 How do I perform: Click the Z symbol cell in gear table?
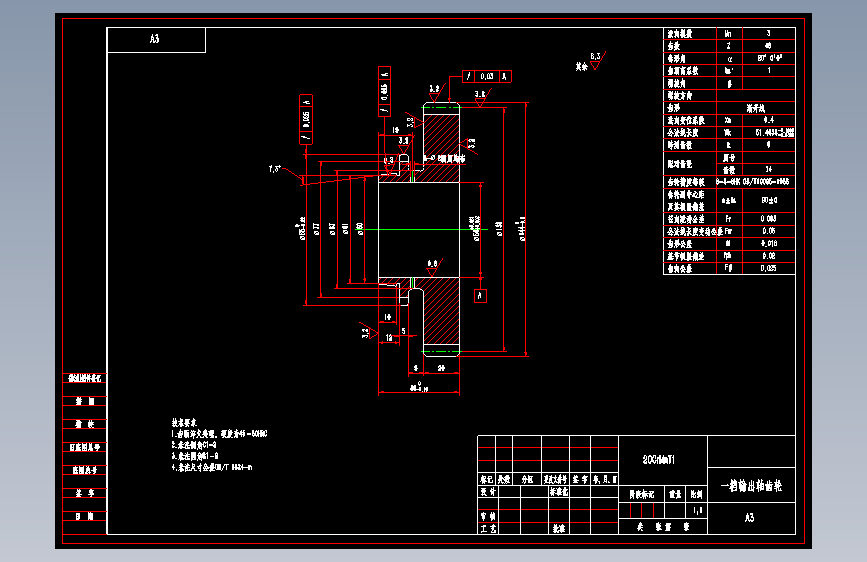click(728, 46)
